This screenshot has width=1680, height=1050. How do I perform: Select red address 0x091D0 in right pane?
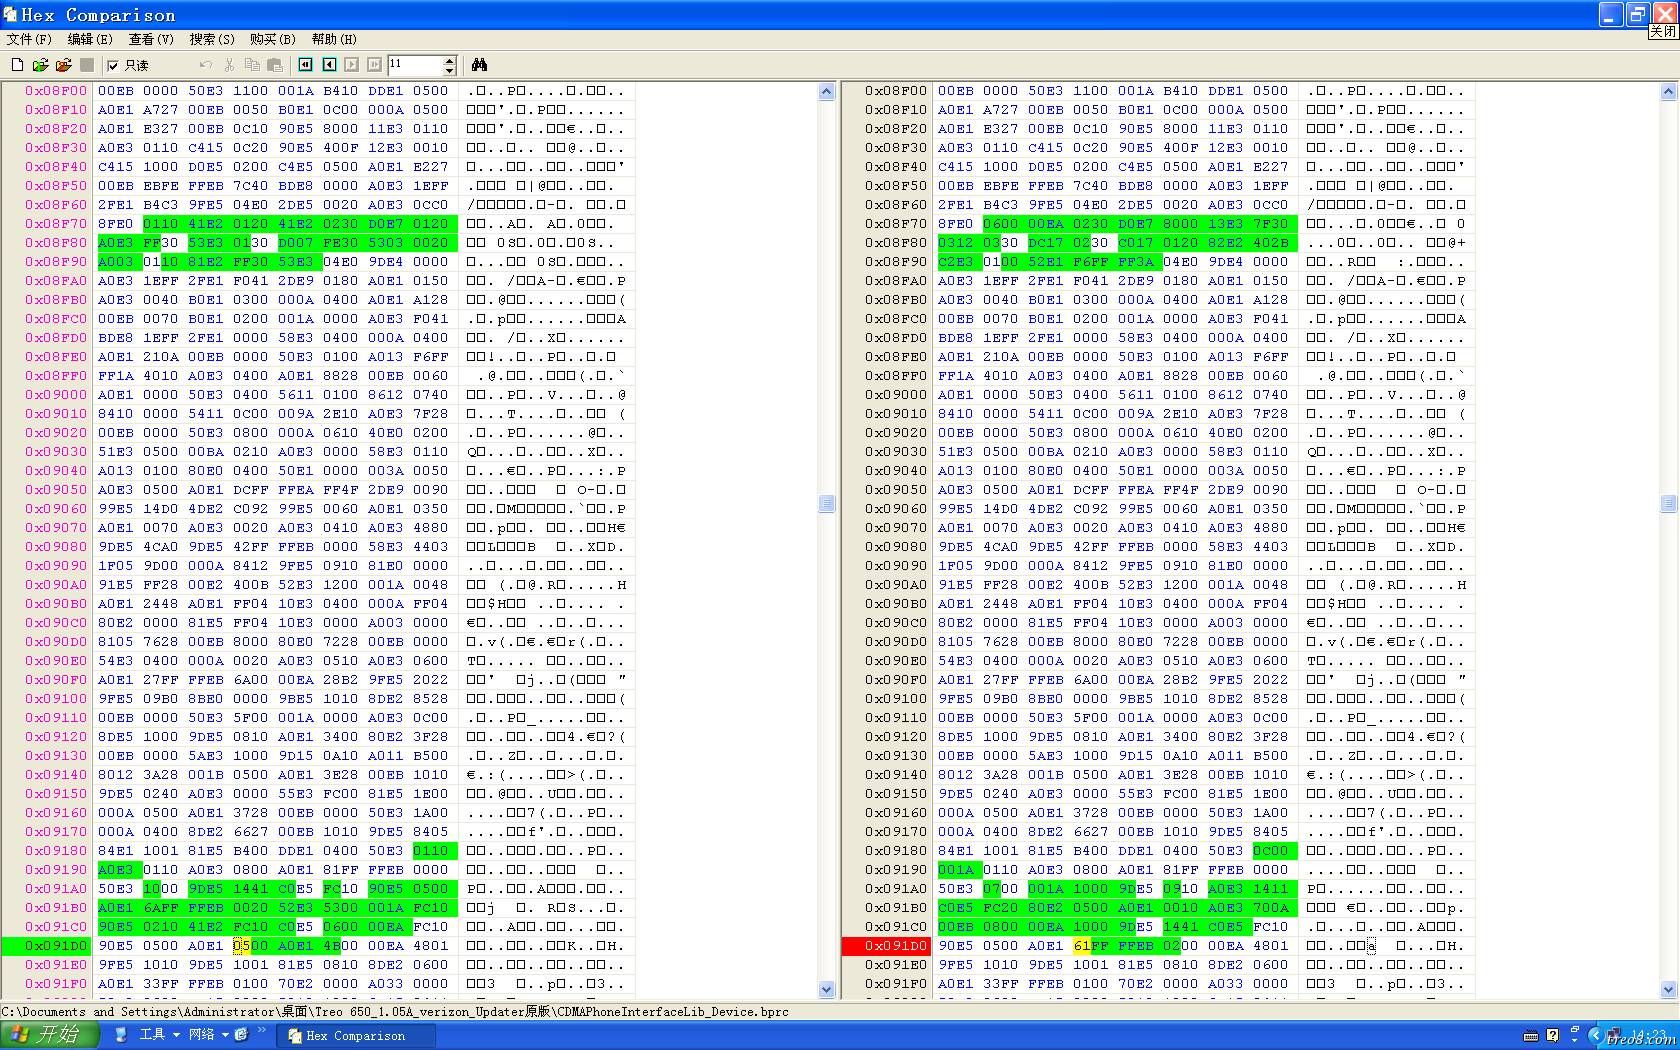coord(896,946)
